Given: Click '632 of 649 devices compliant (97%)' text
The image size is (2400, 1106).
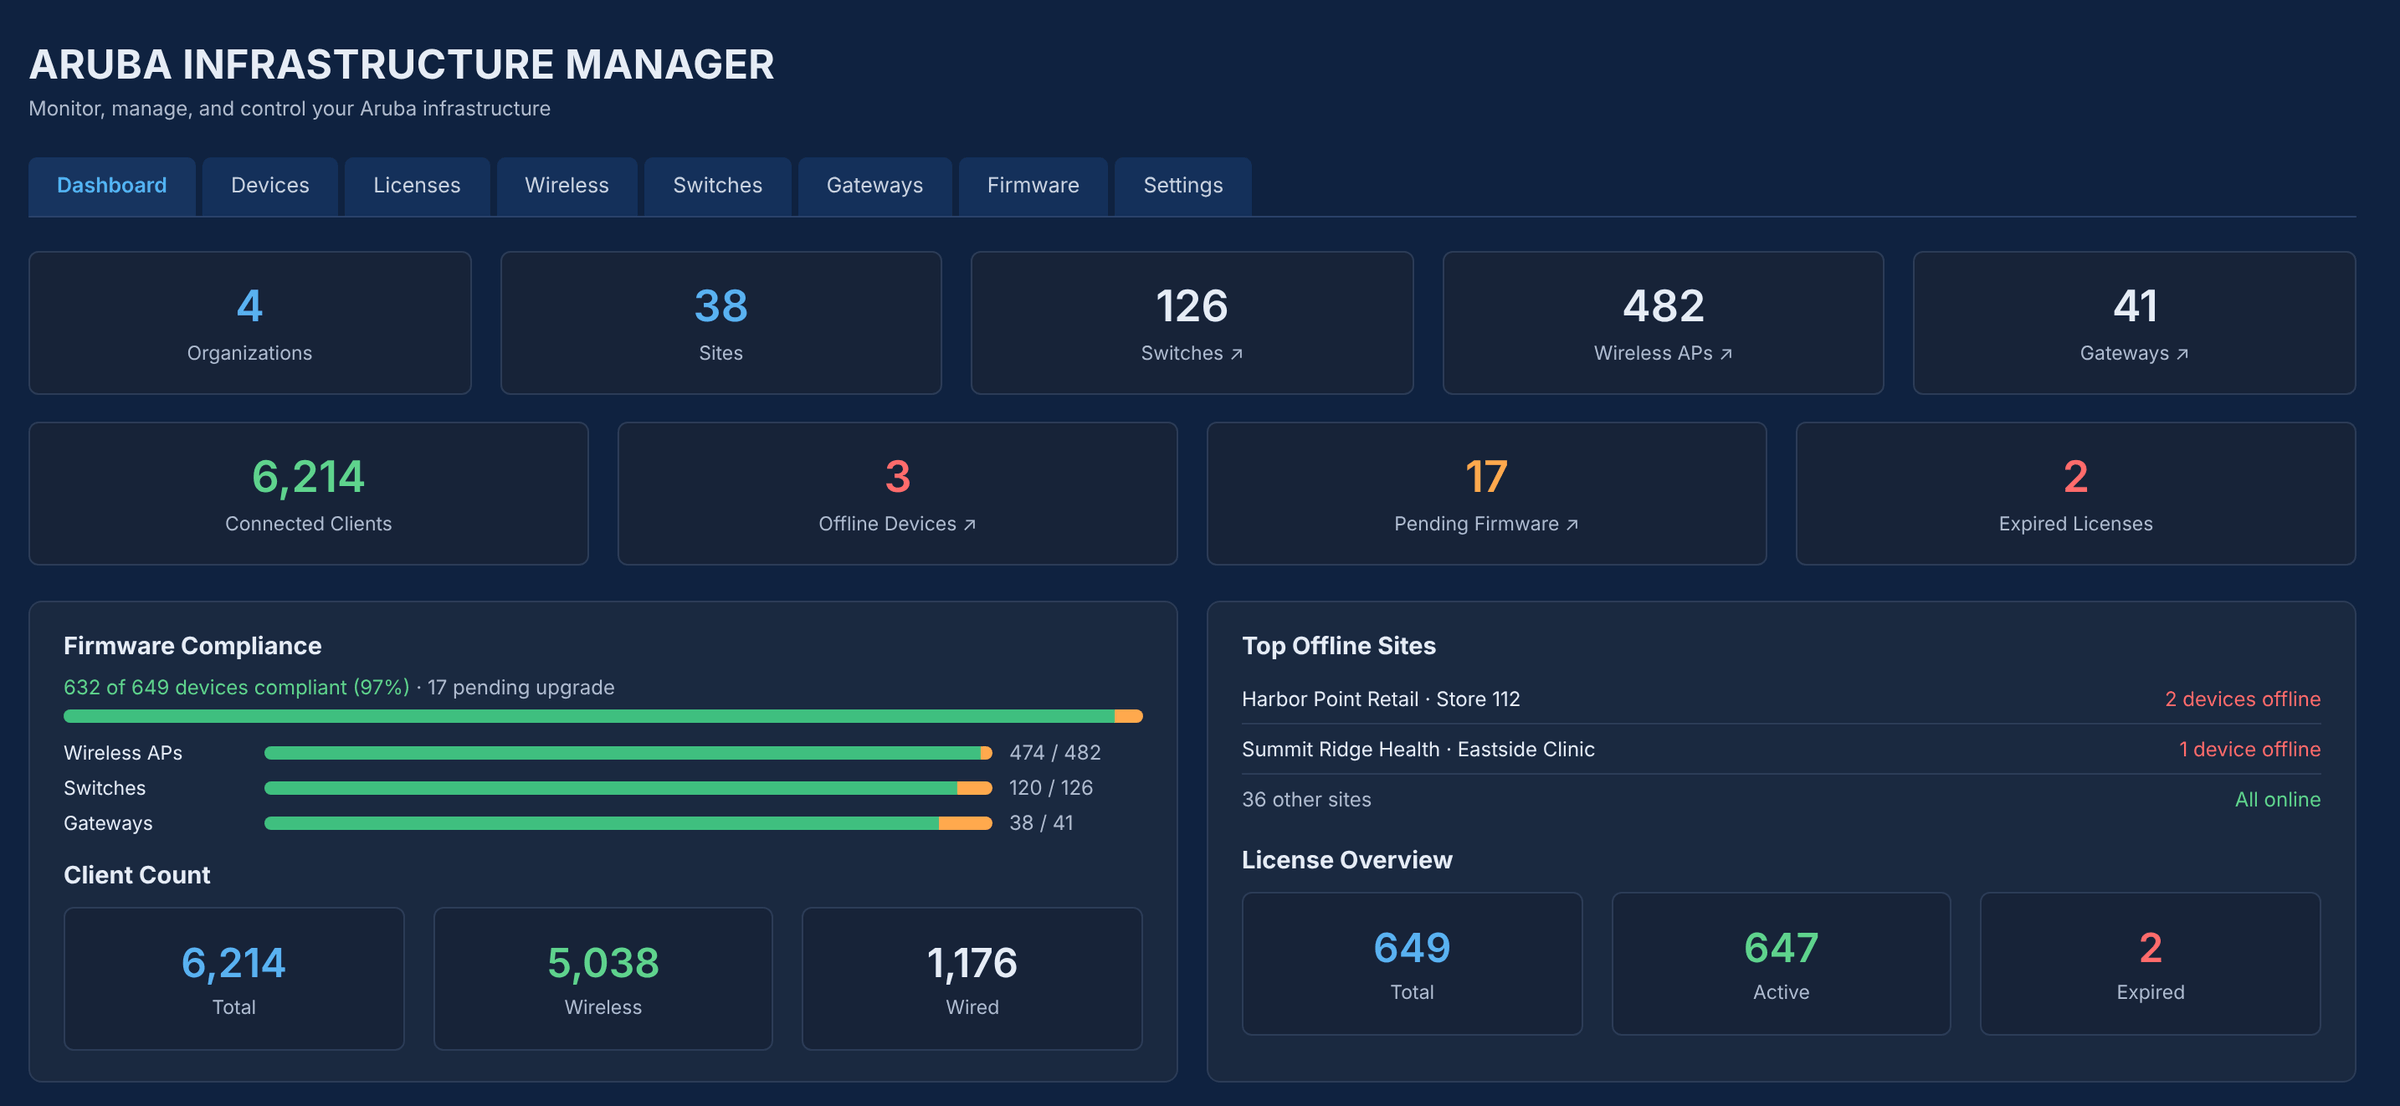Looking at the screenshot, I should point(237,688).
